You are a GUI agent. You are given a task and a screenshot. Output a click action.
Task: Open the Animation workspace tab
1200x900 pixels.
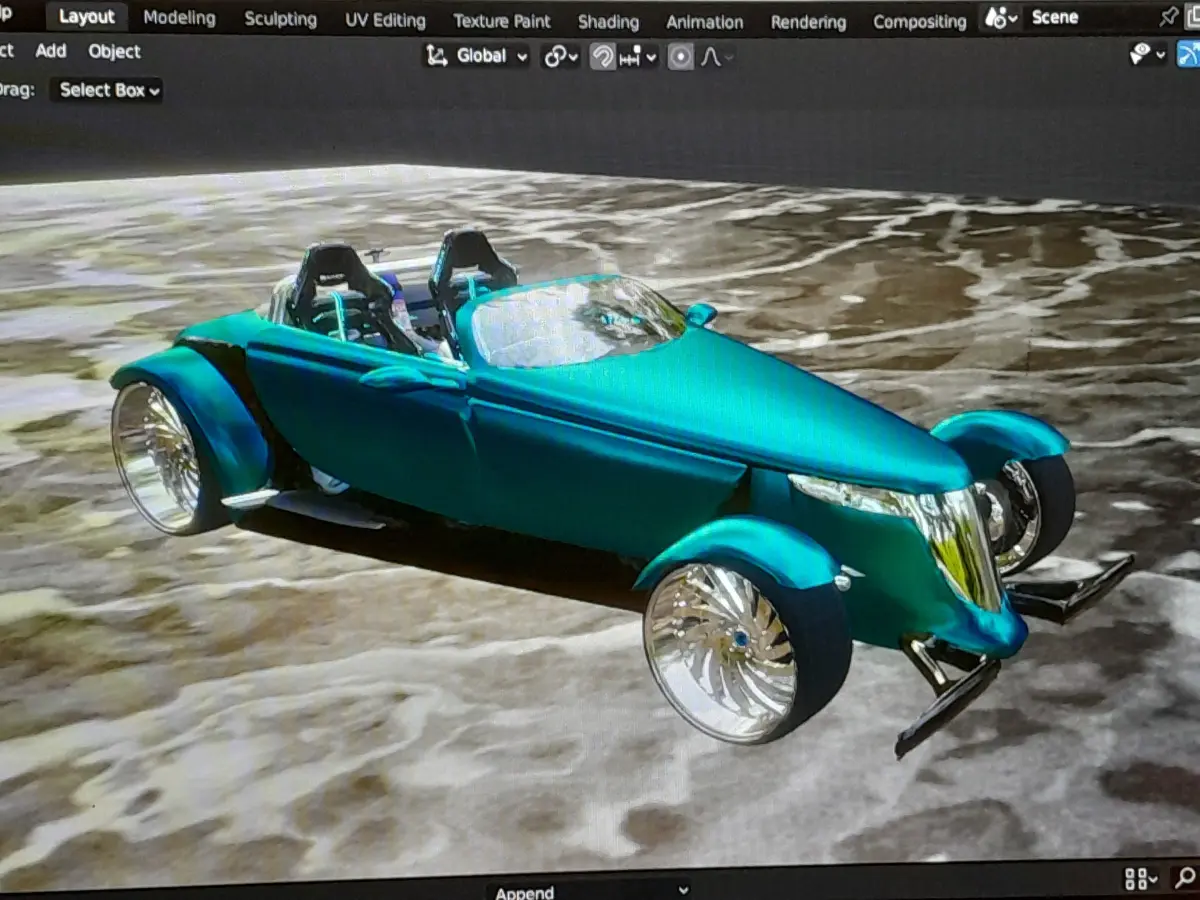click(x=704, y=22)
